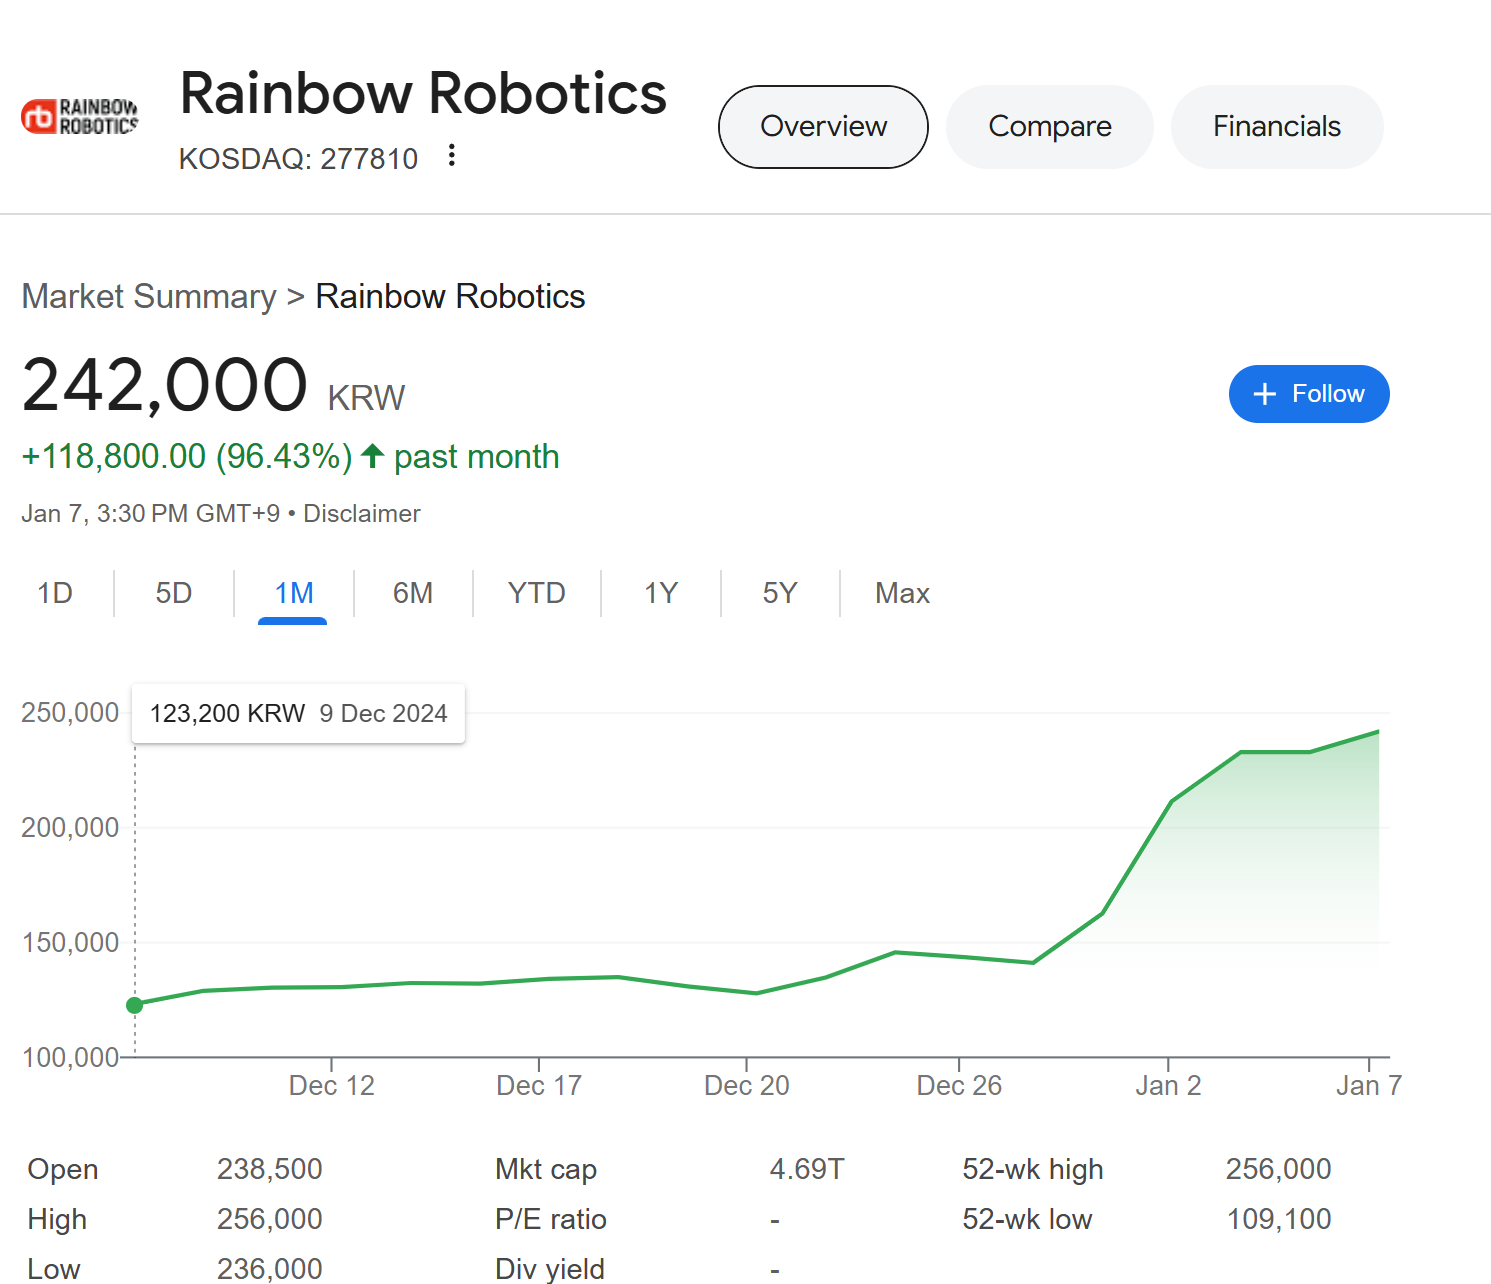This screenshot has width=1491, height=1284.
Task: Click the Dec 20 axis label
Action: point(747,1086)
